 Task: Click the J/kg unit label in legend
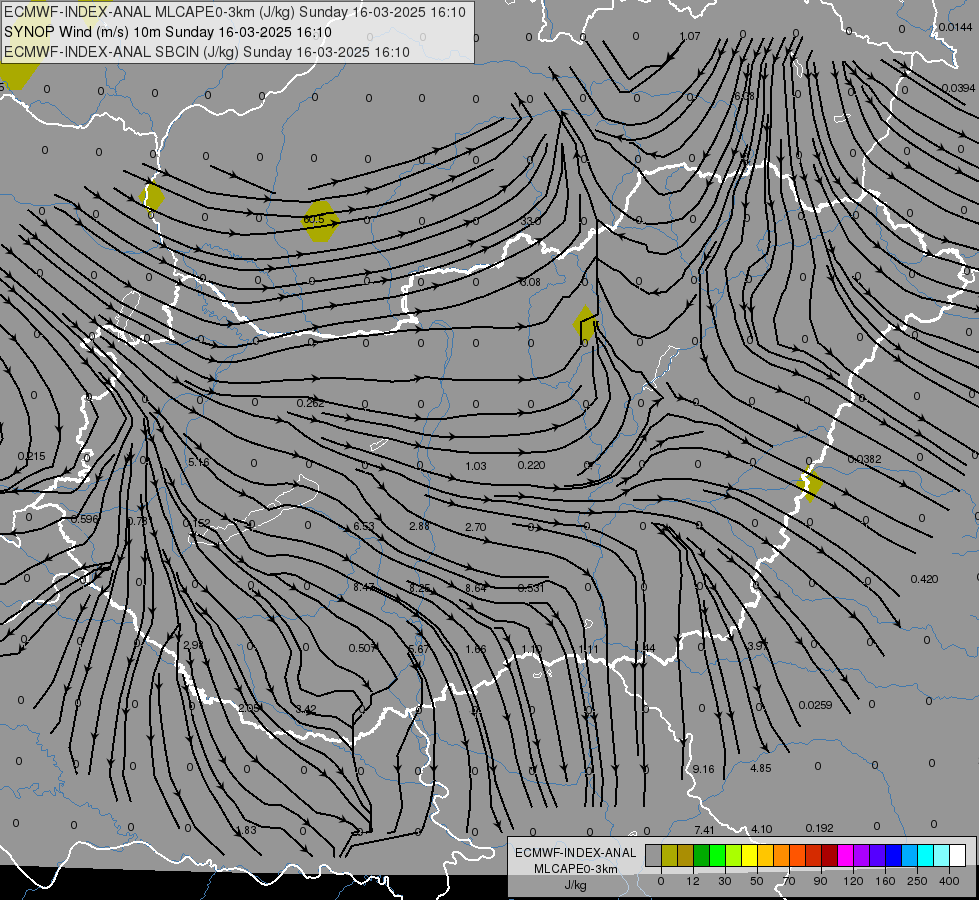click(x=575, y=885)
